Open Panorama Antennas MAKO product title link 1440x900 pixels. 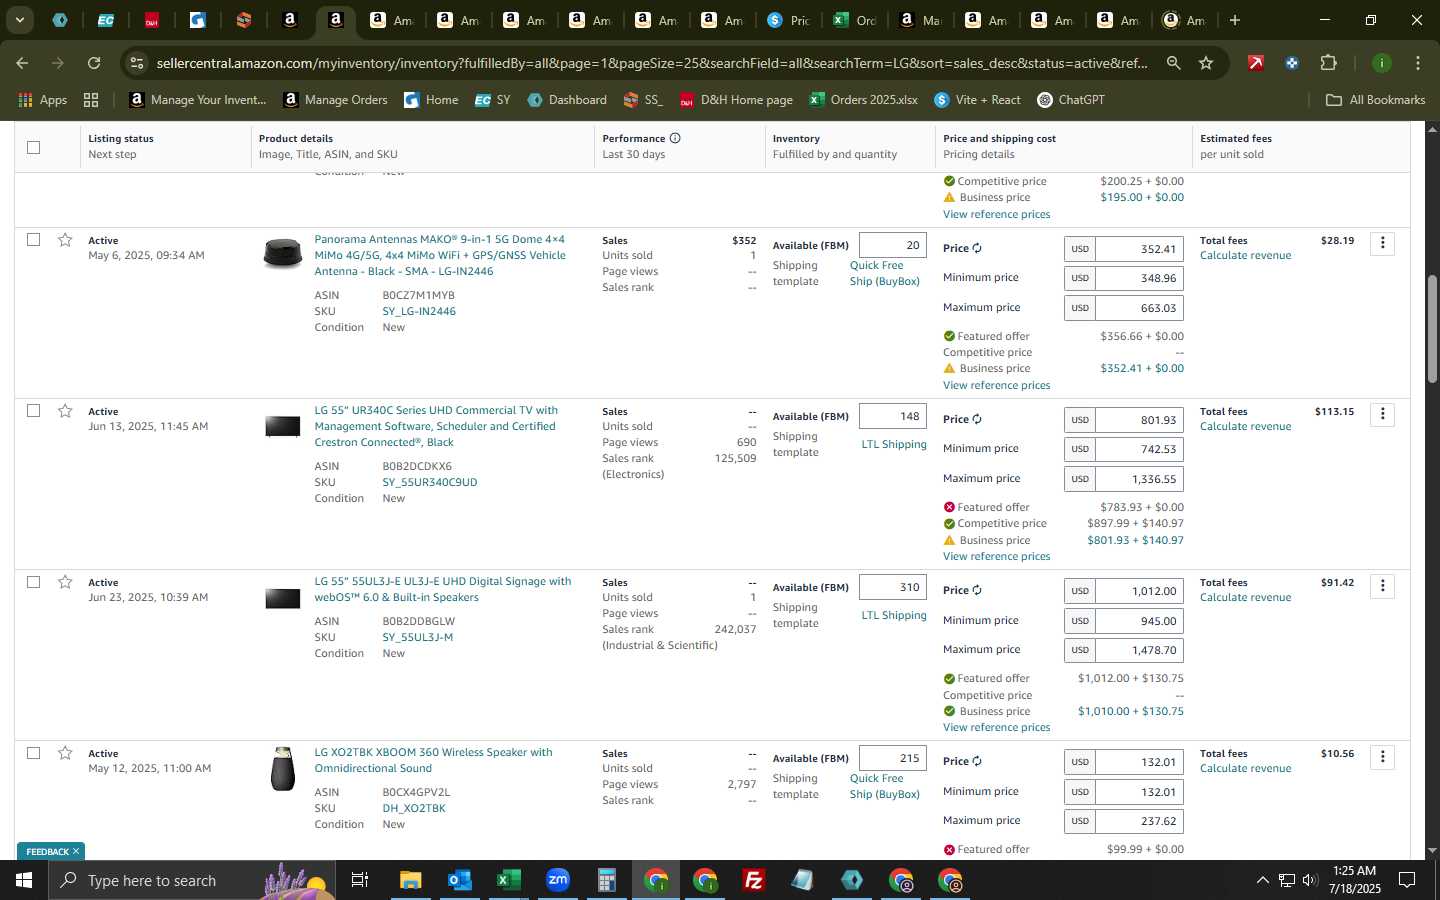pos(440,255)
